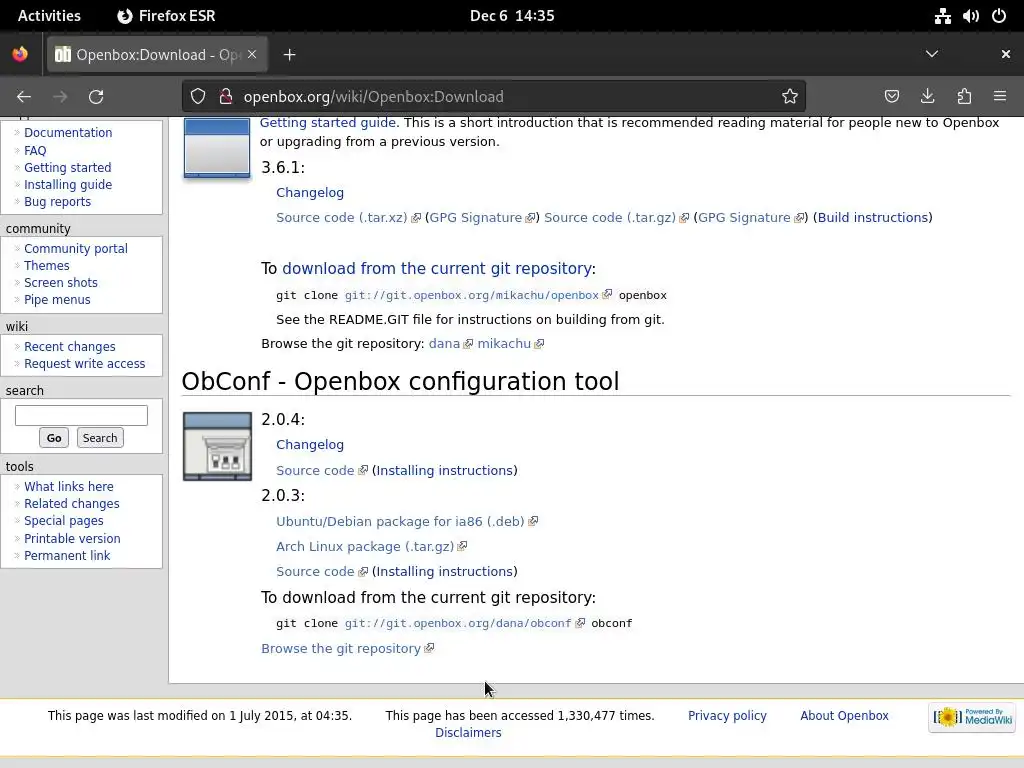Viewport: 1024px width, 768px height.
Task: Open the ObConf 2.0.4 Changelog link
Action: tap(310, 445)
